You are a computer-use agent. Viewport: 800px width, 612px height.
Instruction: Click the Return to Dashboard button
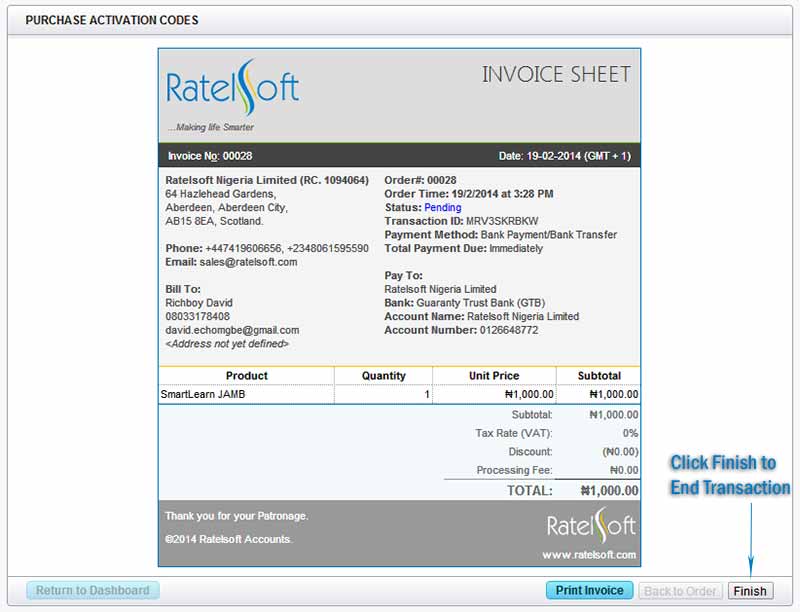click(x=93, y=590)
